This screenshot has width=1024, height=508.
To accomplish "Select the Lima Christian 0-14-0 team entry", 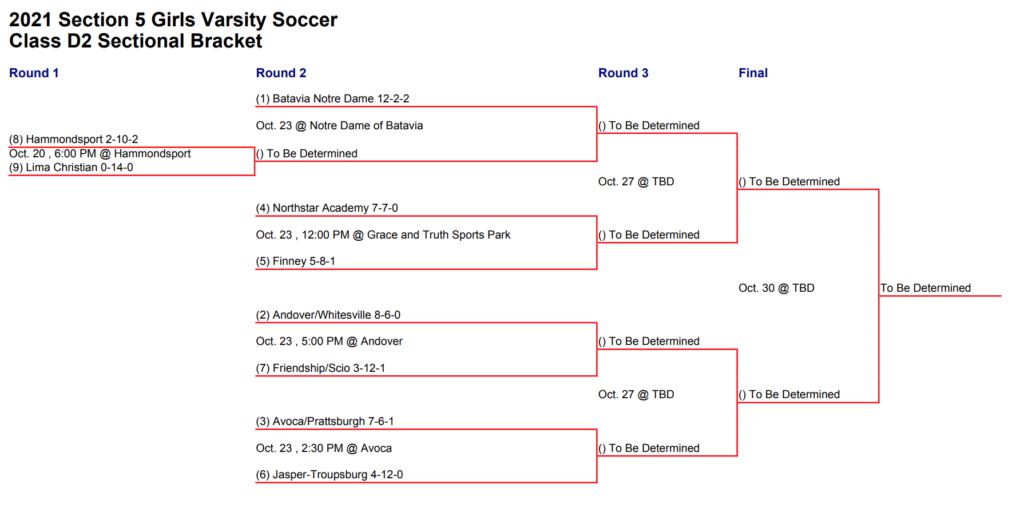I will point(76,167).
